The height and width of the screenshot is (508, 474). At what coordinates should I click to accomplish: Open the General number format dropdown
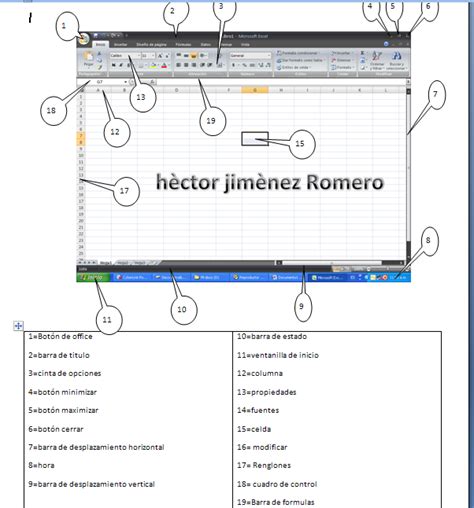click(269, 56)
